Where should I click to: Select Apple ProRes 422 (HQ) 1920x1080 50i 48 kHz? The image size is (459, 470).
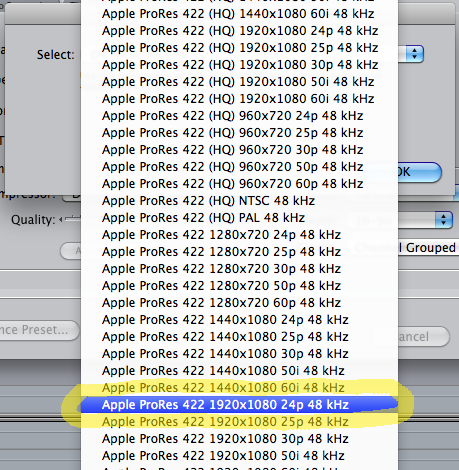[x=239, y=82]
